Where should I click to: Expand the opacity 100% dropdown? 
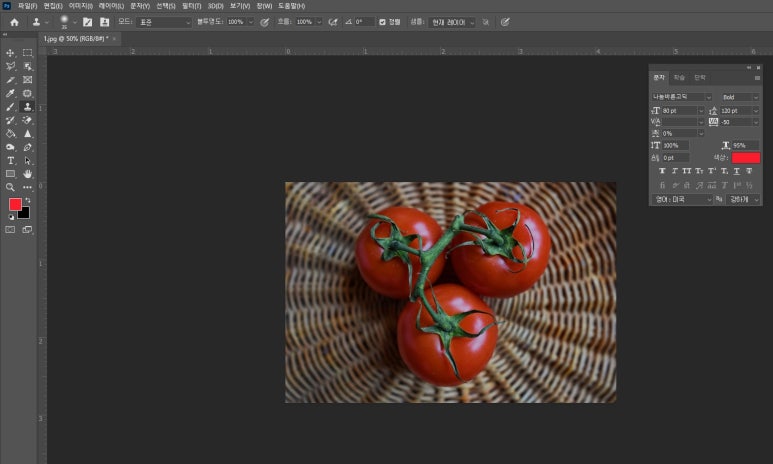click(251, 22)
